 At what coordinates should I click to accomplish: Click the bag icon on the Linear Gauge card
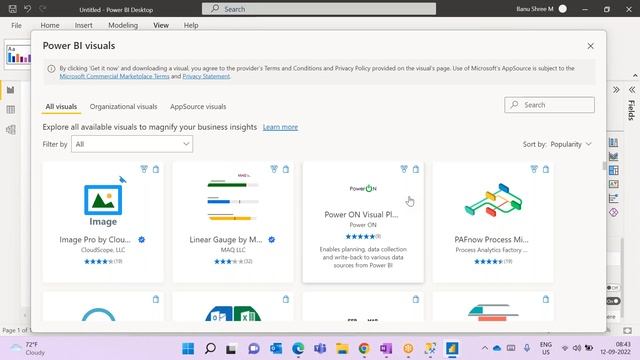(x=286, y=169)
